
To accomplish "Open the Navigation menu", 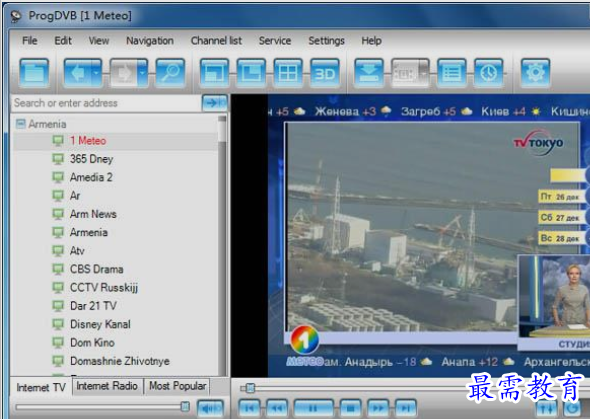I will pyautogui.click(x=150, y=41).
